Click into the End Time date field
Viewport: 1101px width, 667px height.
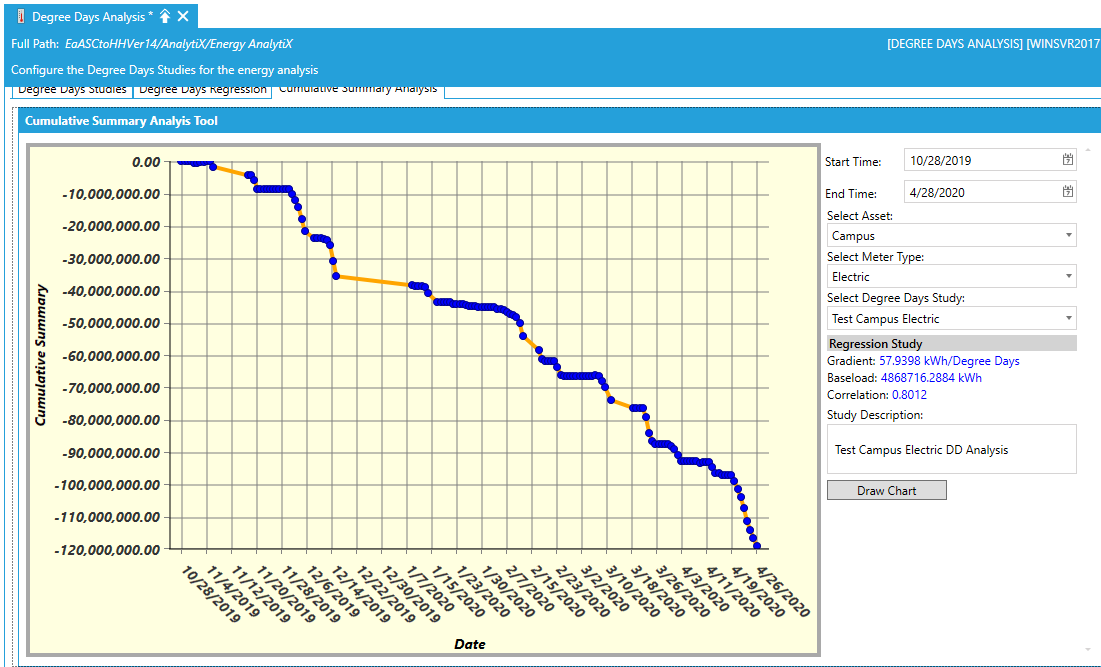[980, 192]
